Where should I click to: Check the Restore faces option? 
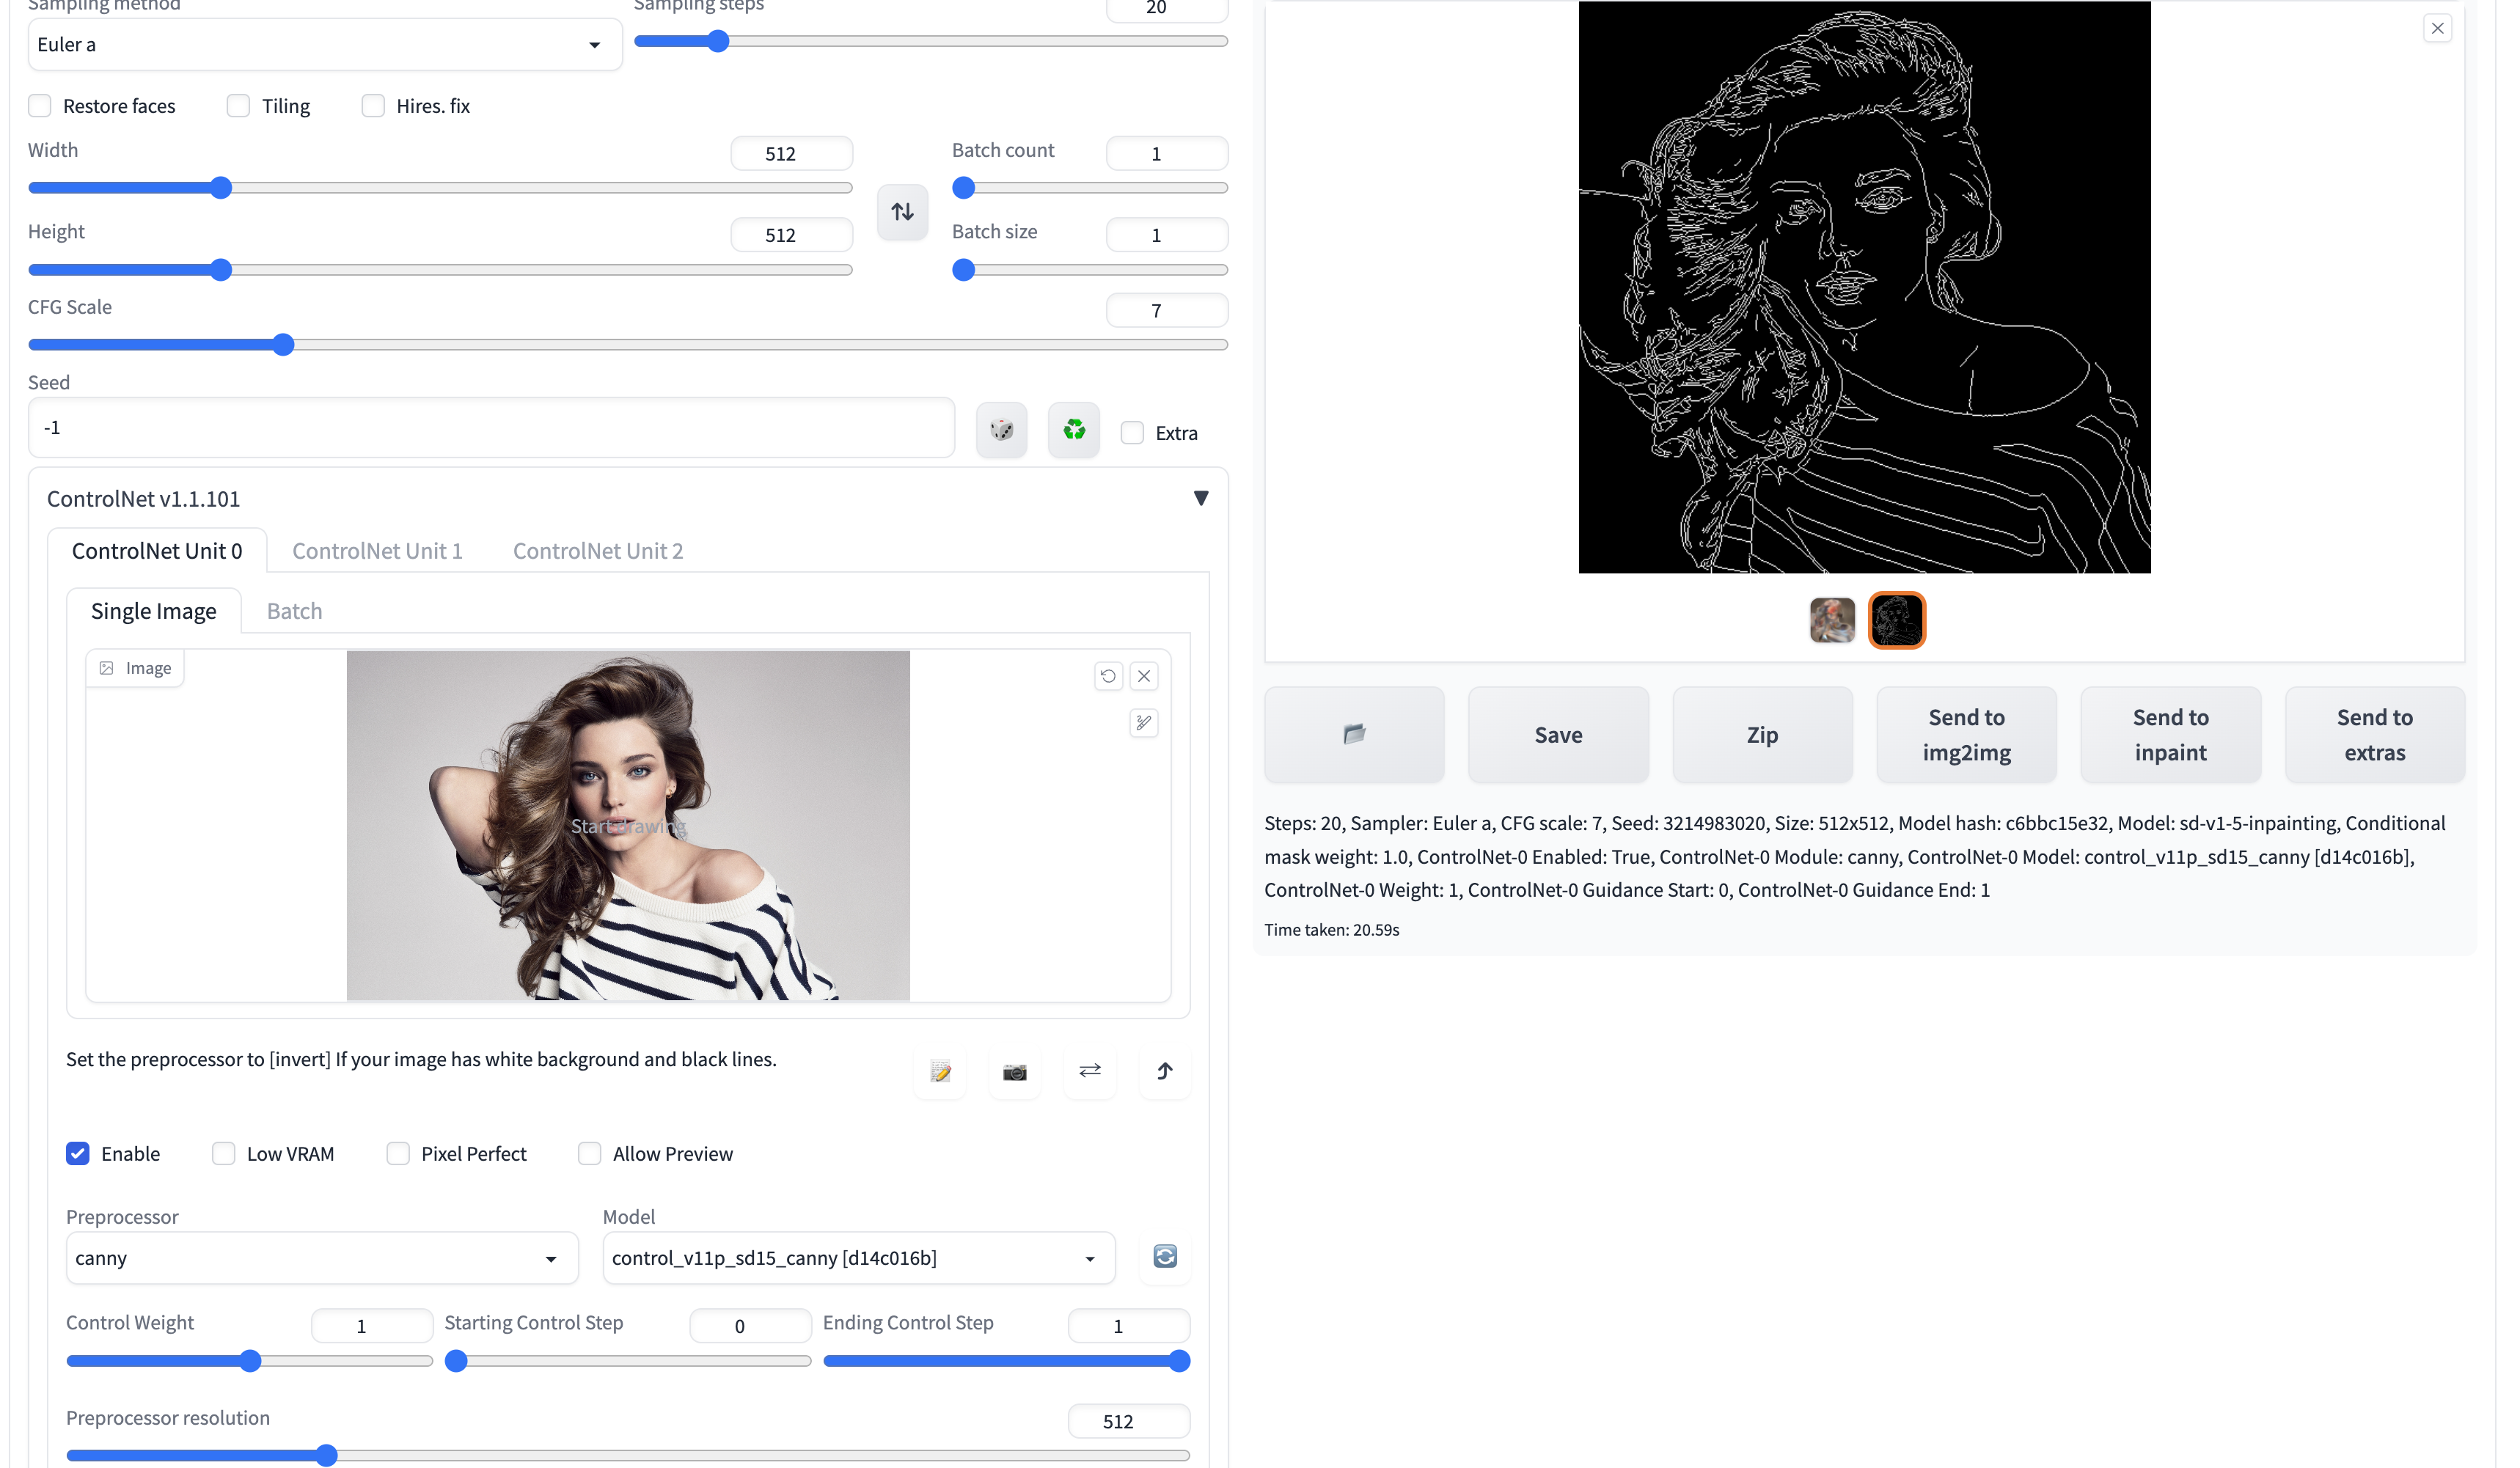point(40,106)
